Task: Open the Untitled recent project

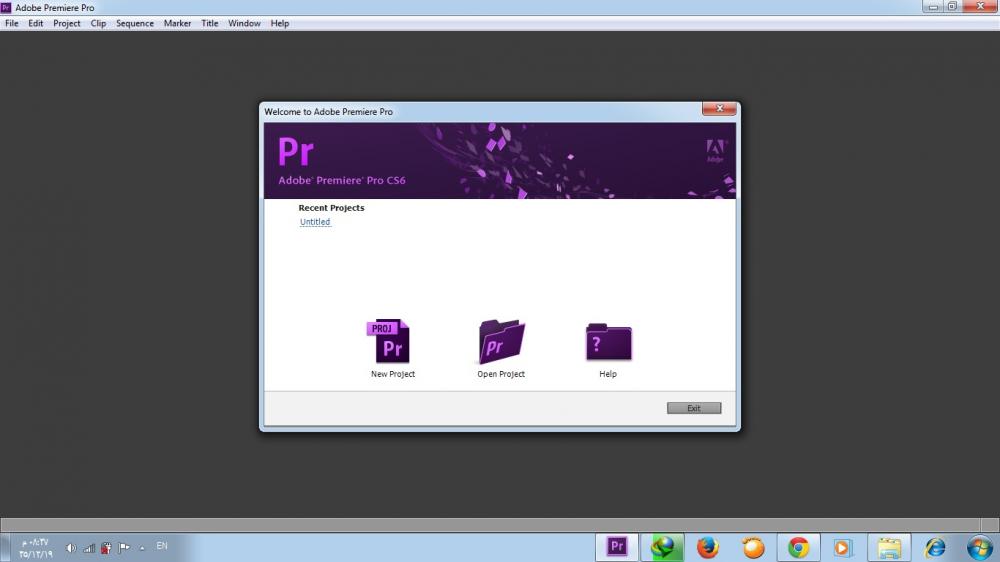Action: click(x=315, y=222)
